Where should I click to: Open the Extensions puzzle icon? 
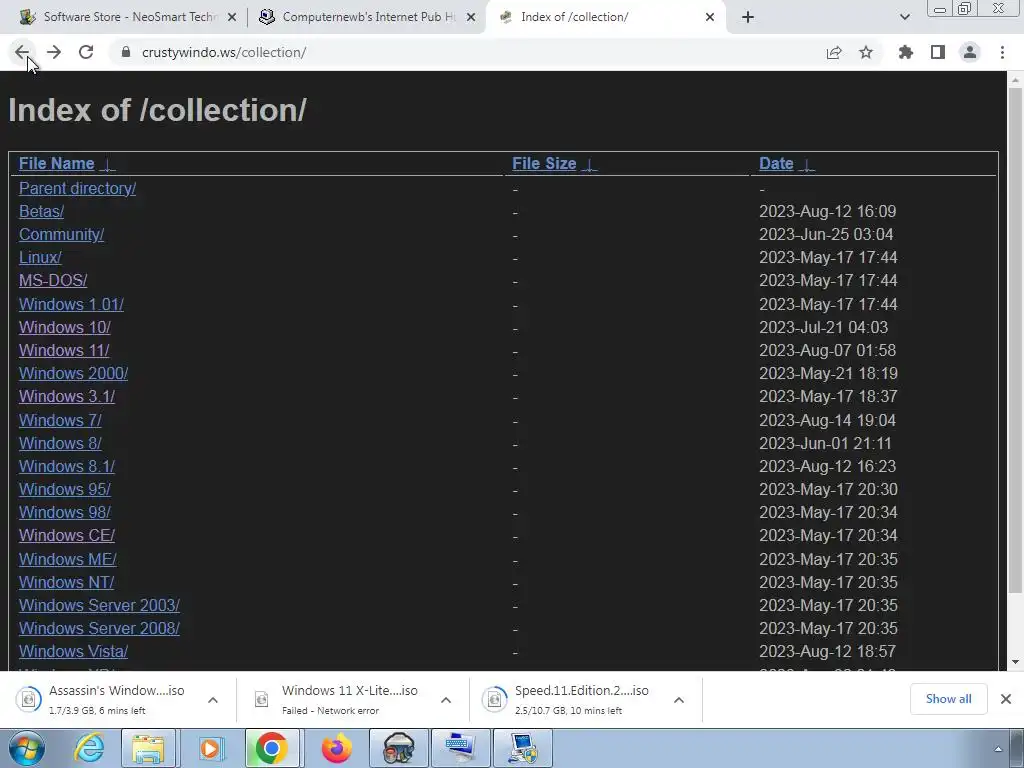point(906,52)
